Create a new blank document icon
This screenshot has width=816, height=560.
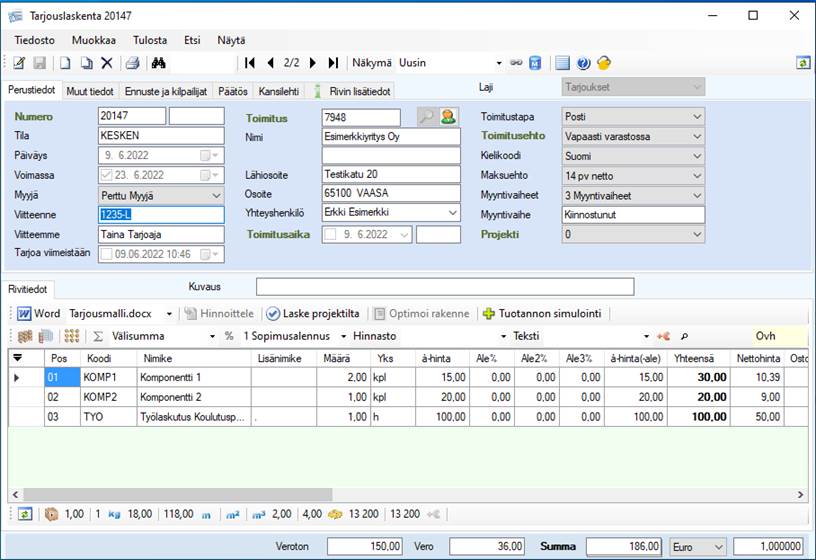pos(65,63)
